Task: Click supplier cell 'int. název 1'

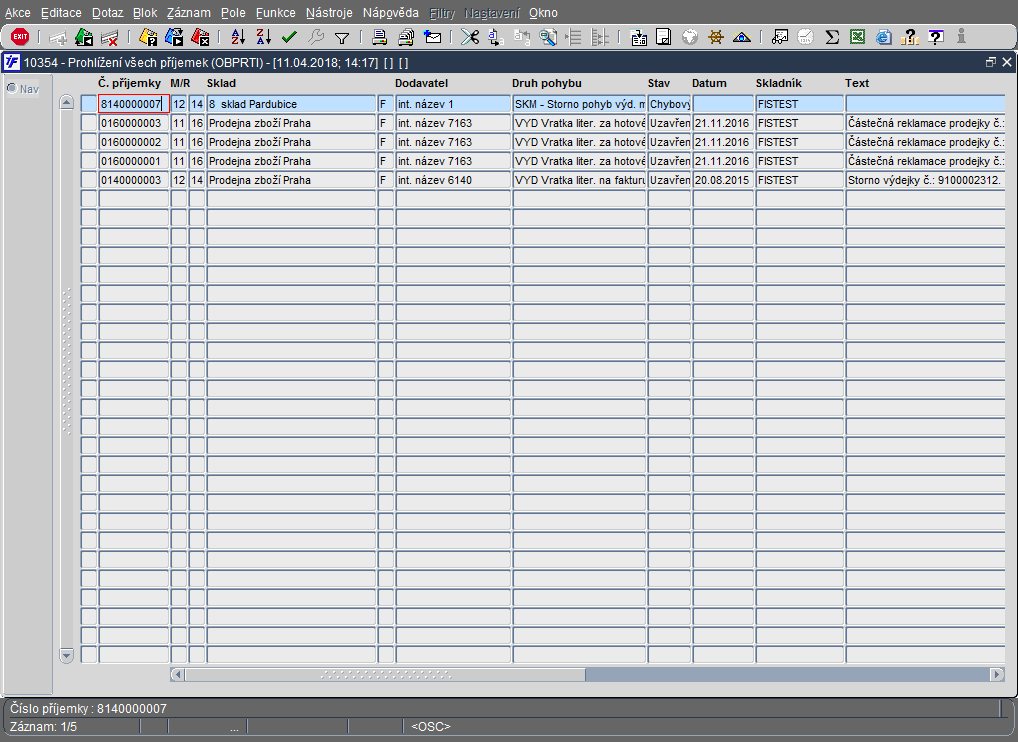Action: pyautogui.click(x=453, y=104)
